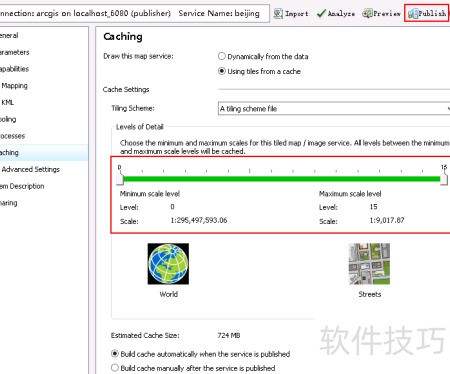This screenshot has height=374, width=450.
Task: Click the Streets map thumbnail
Action: [369, 264]
